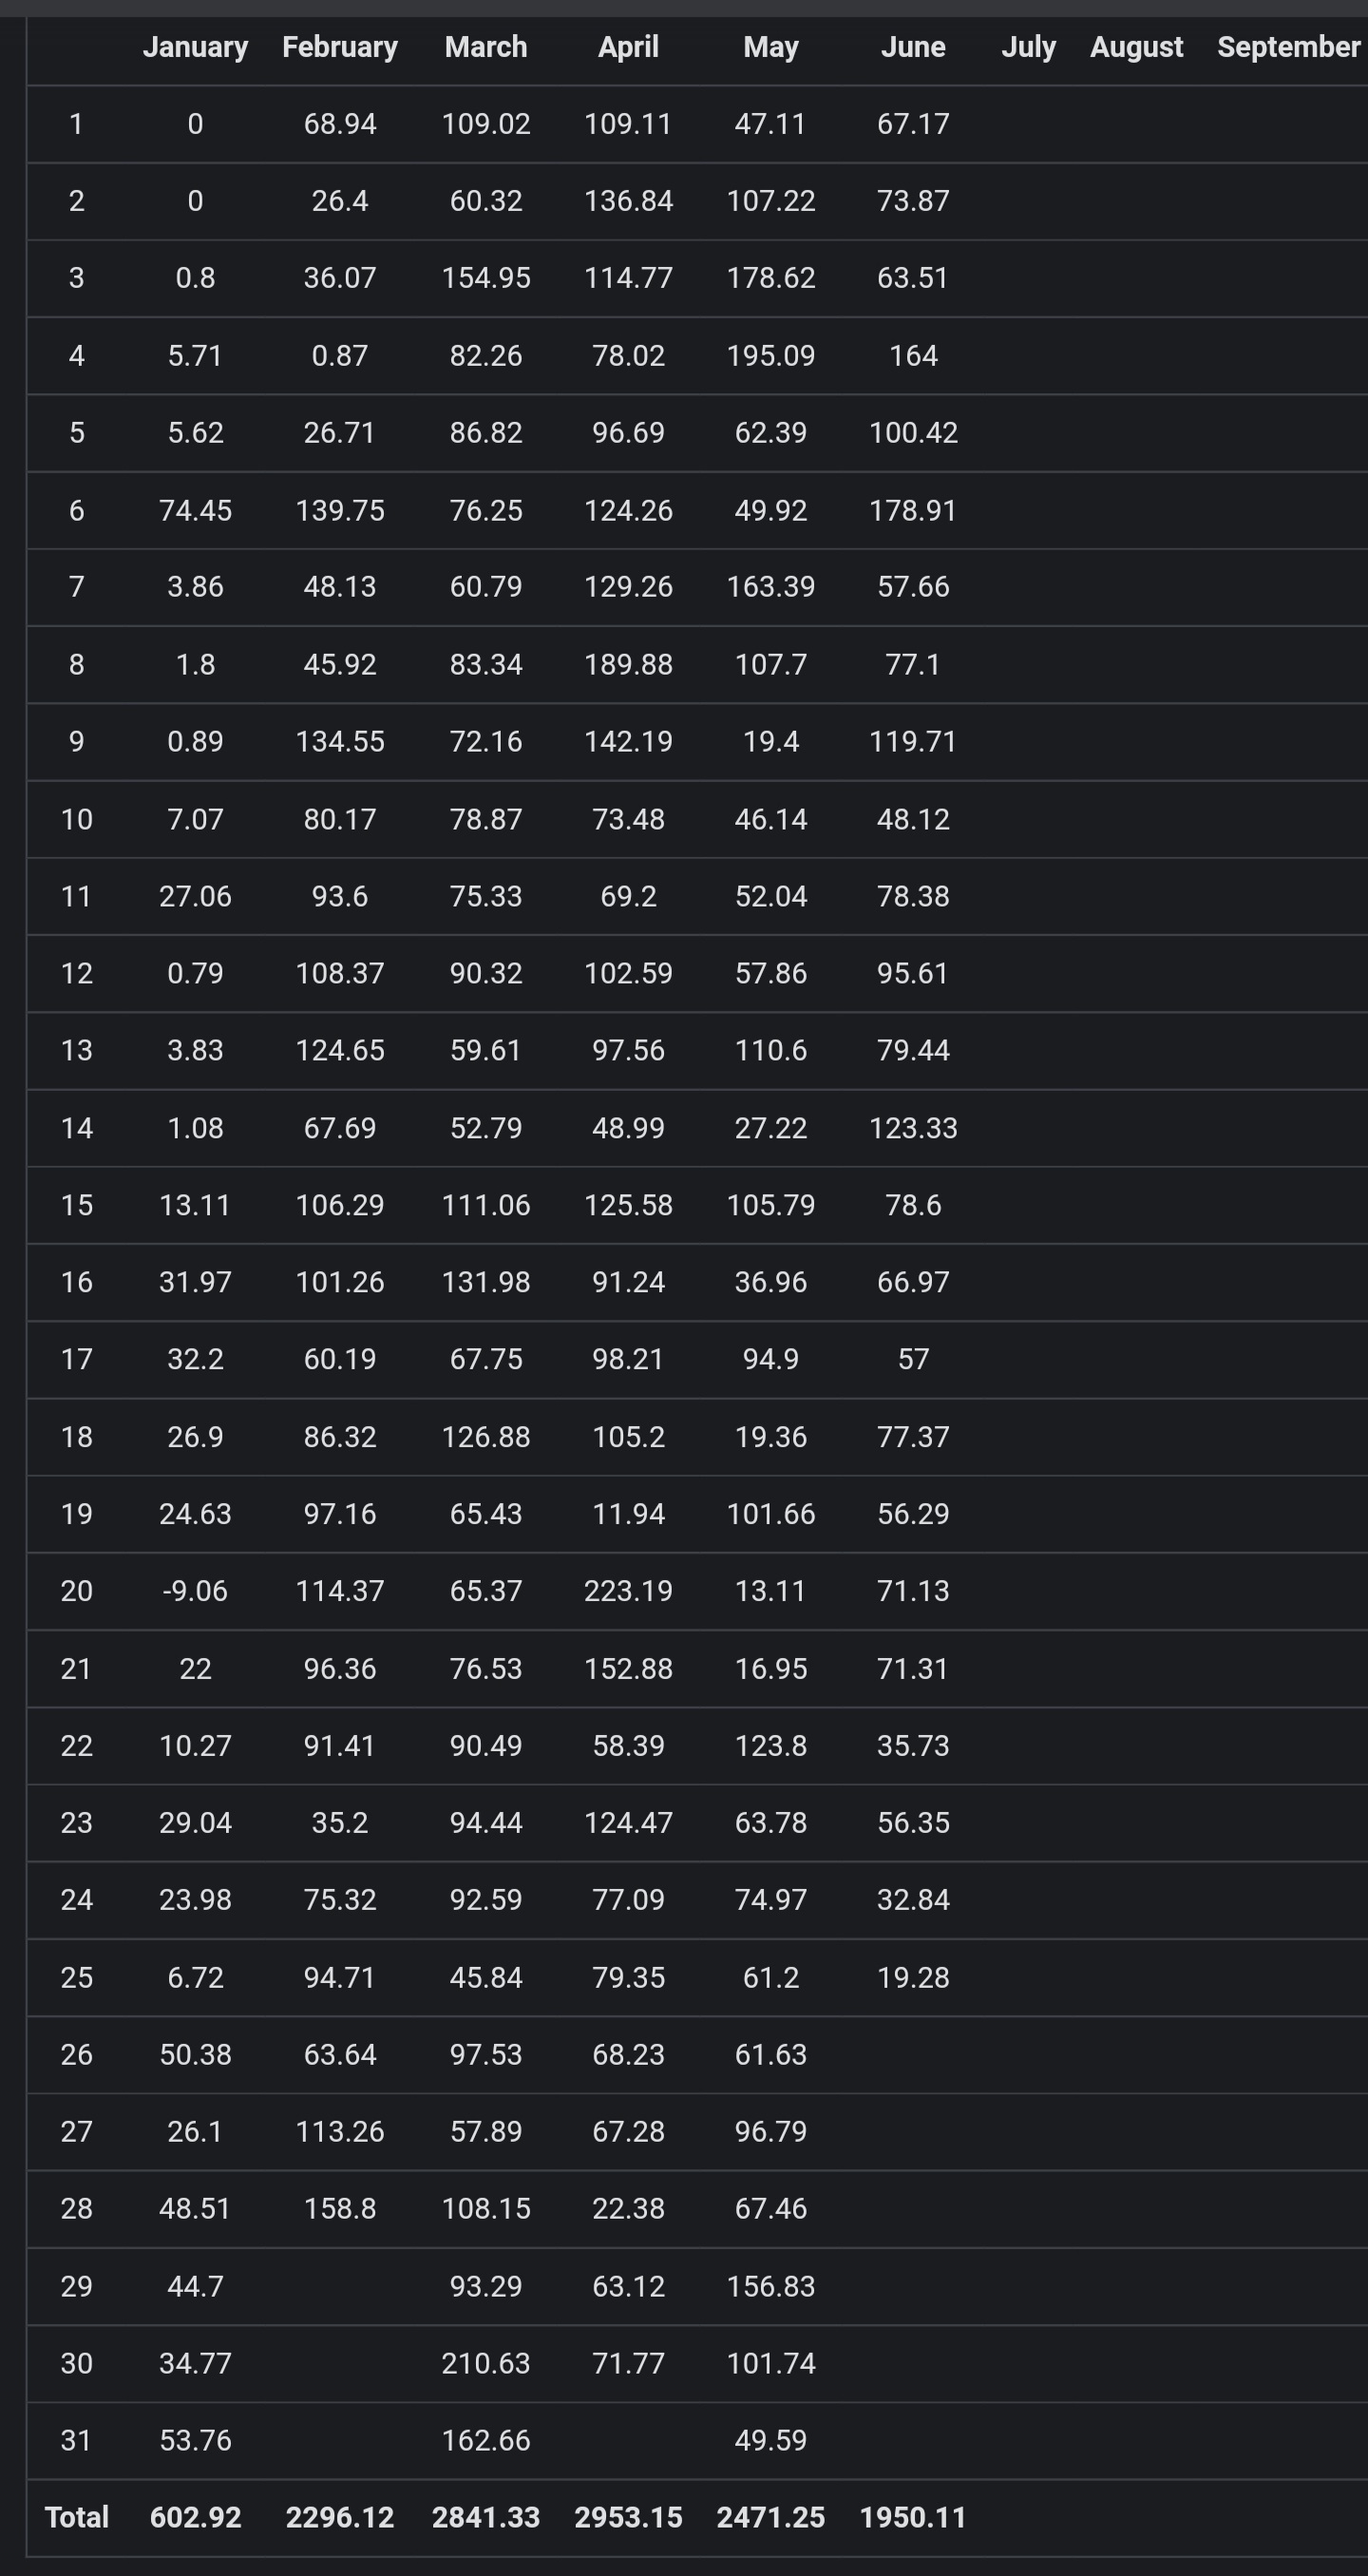
Task: Select row number 15
Action: coord(77,1205)
